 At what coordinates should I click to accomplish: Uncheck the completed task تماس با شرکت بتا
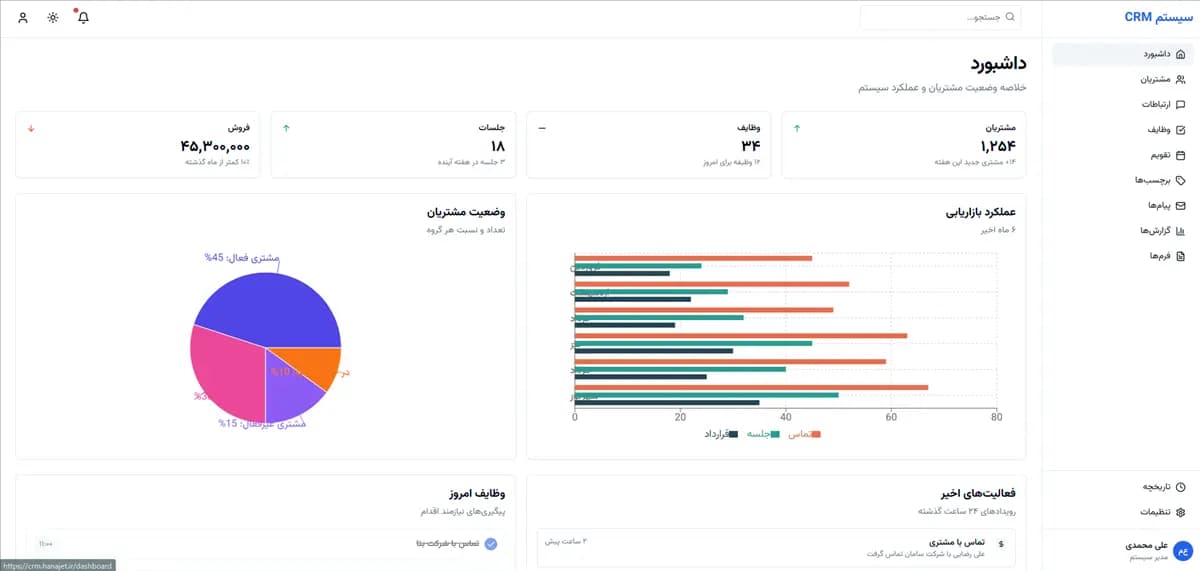click(x=490, y=544)
